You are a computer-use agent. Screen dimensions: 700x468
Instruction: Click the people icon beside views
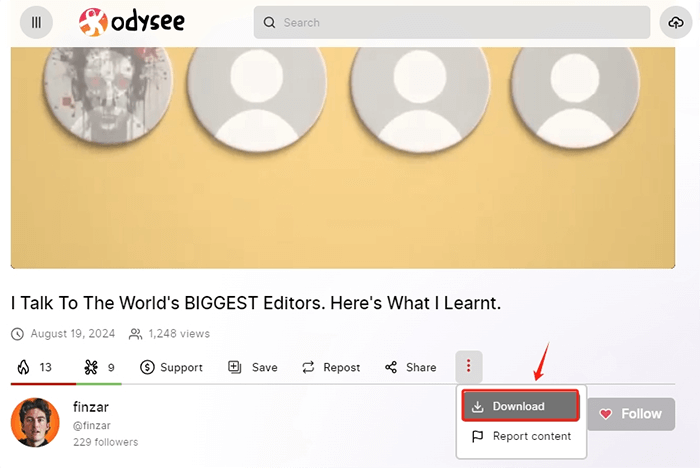(x=135, y=334)
